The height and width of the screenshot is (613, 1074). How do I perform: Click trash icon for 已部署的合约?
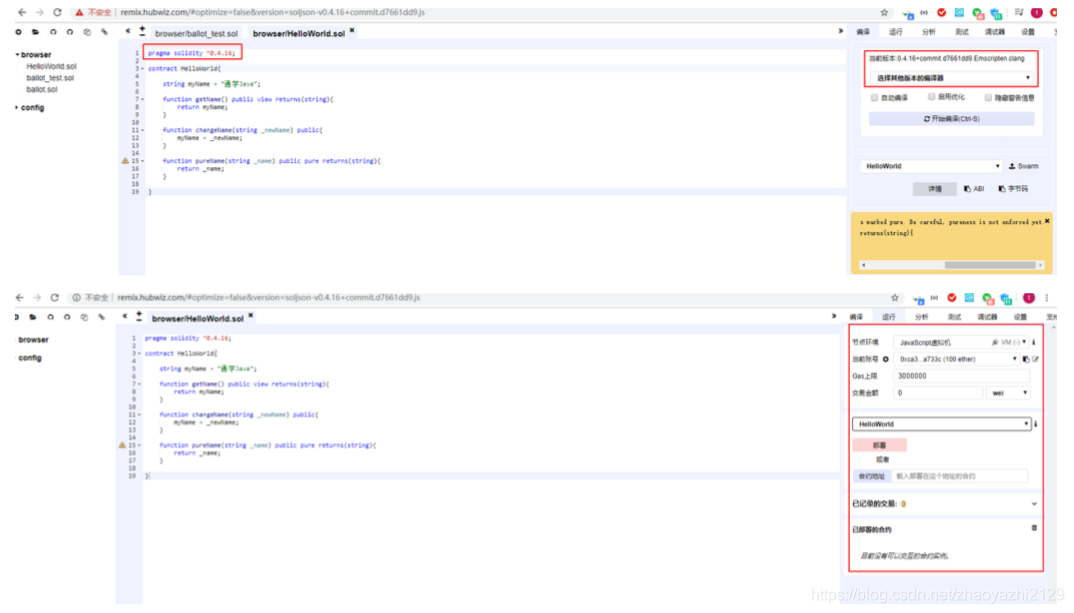tap(1034, 529)
